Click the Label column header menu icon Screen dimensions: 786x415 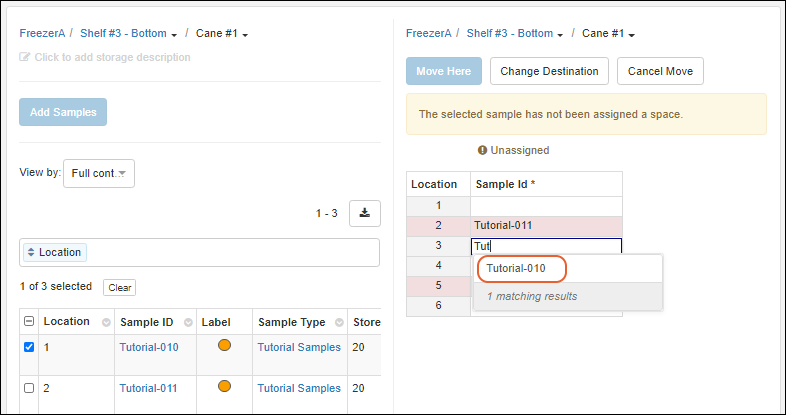tap(241, 322)
